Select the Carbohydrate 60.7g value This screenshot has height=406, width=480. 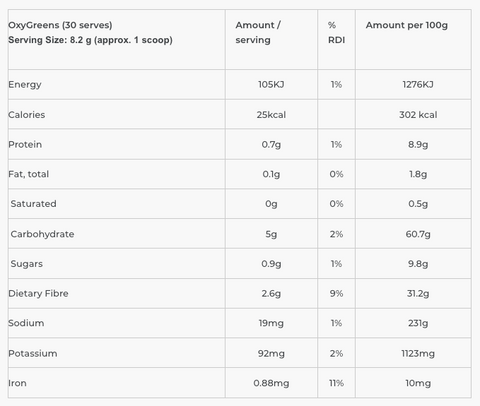[x=418, y=234]
